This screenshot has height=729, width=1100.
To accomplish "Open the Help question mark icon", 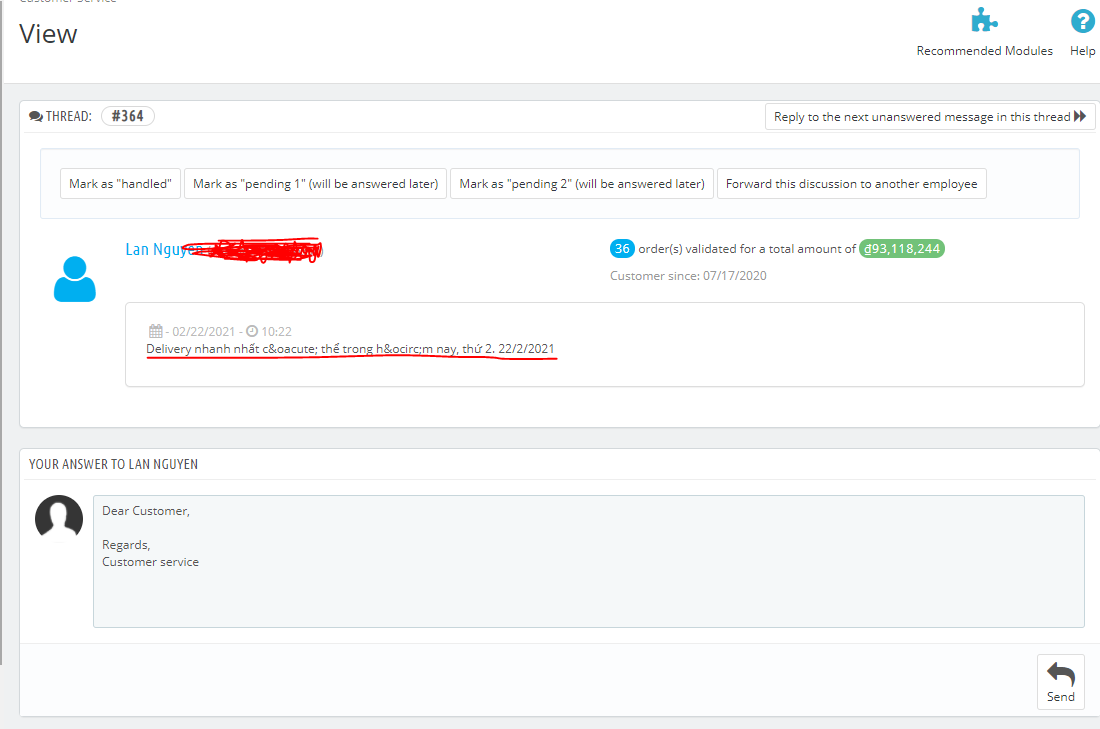I will point(1082,21).
